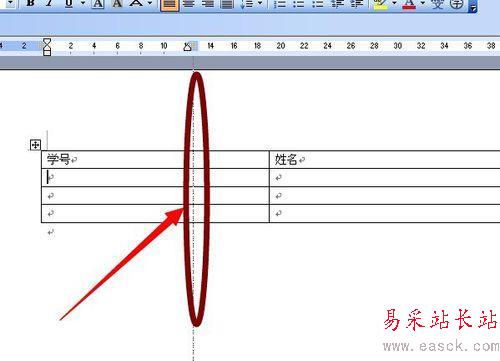Open the toolbar options at the toolbar end
Screen dimensions: 500x361
472,6
